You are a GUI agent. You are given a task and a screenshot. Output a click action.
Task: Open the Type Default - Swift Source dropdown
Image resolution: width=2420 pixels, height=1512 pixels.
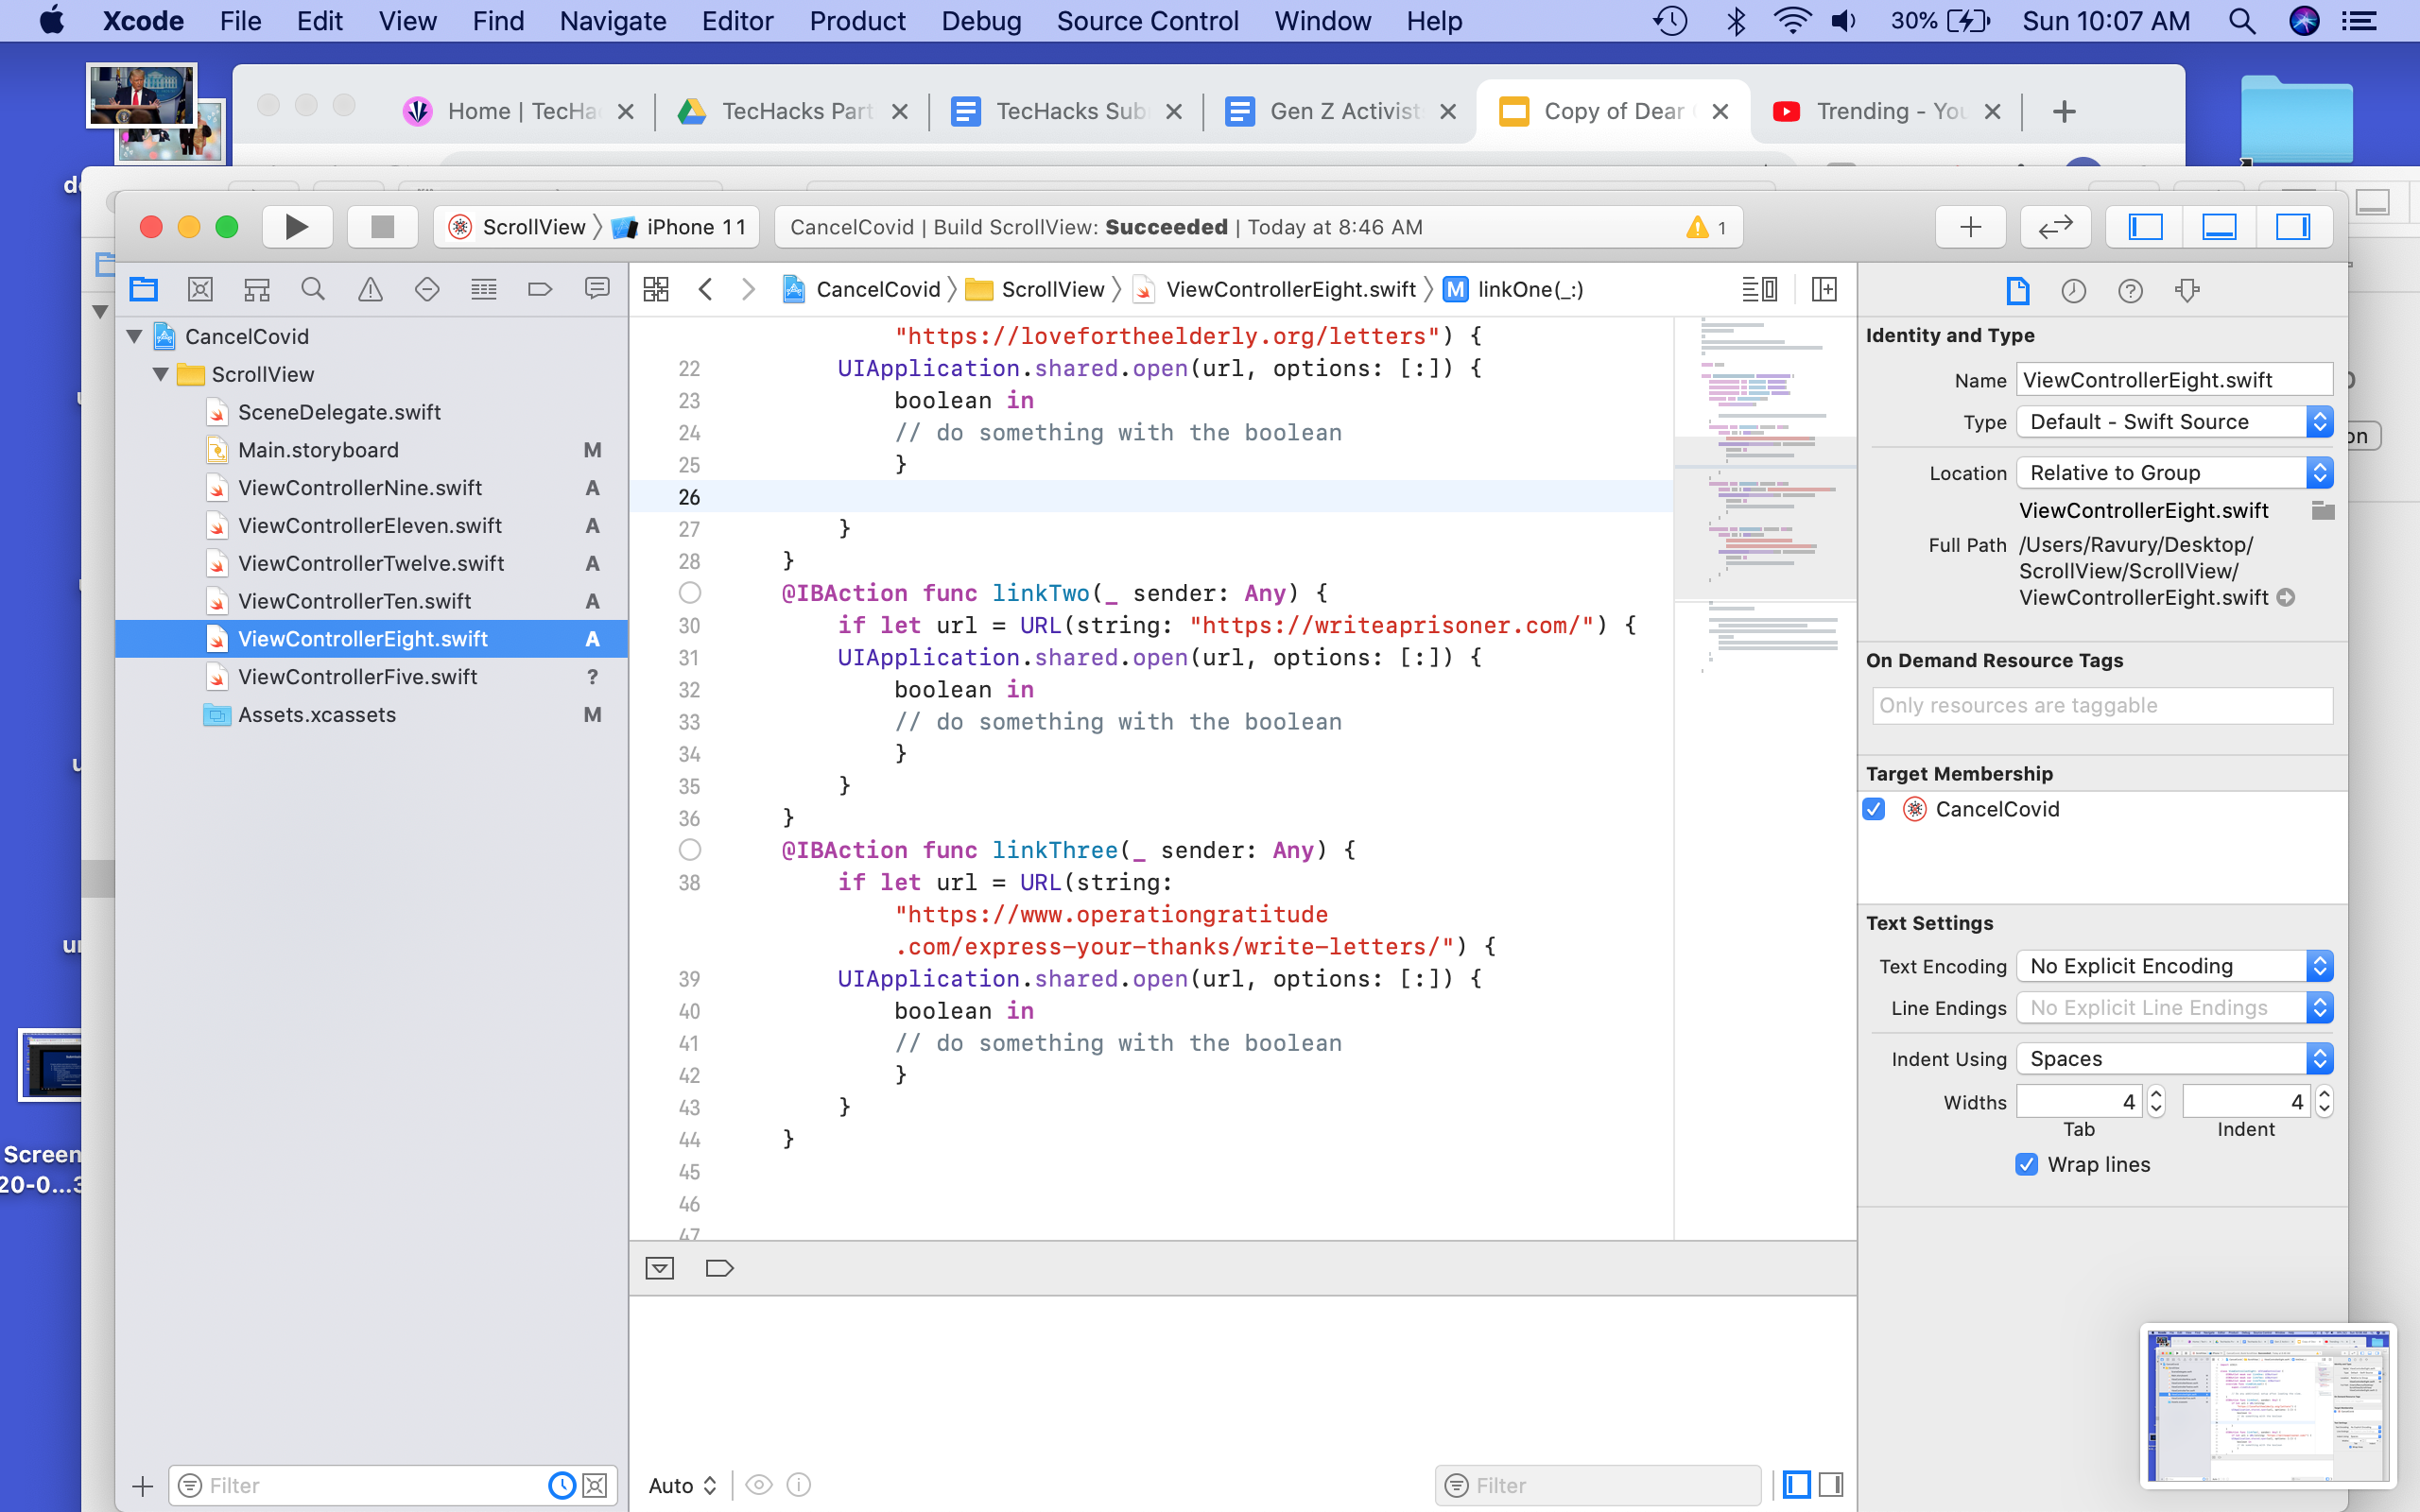pyautogui.click(x=2174, y=422)
